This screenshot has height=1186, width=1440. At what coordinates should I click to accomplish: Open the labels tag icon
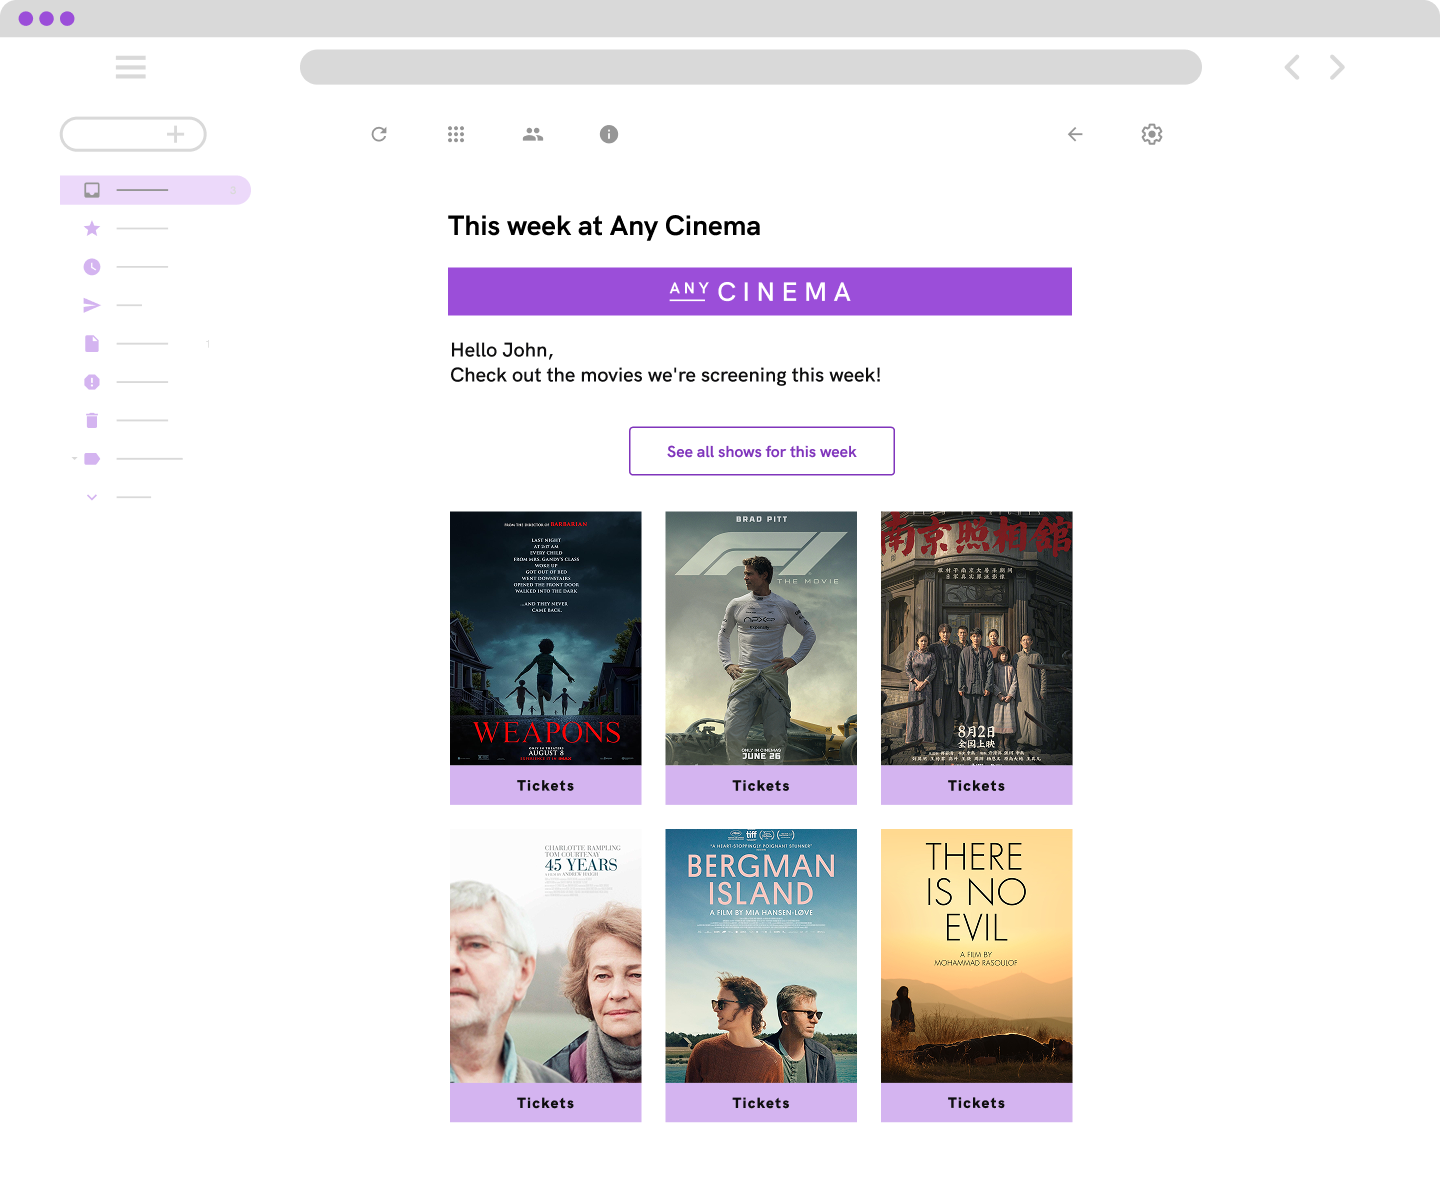[x=92, y=459]
